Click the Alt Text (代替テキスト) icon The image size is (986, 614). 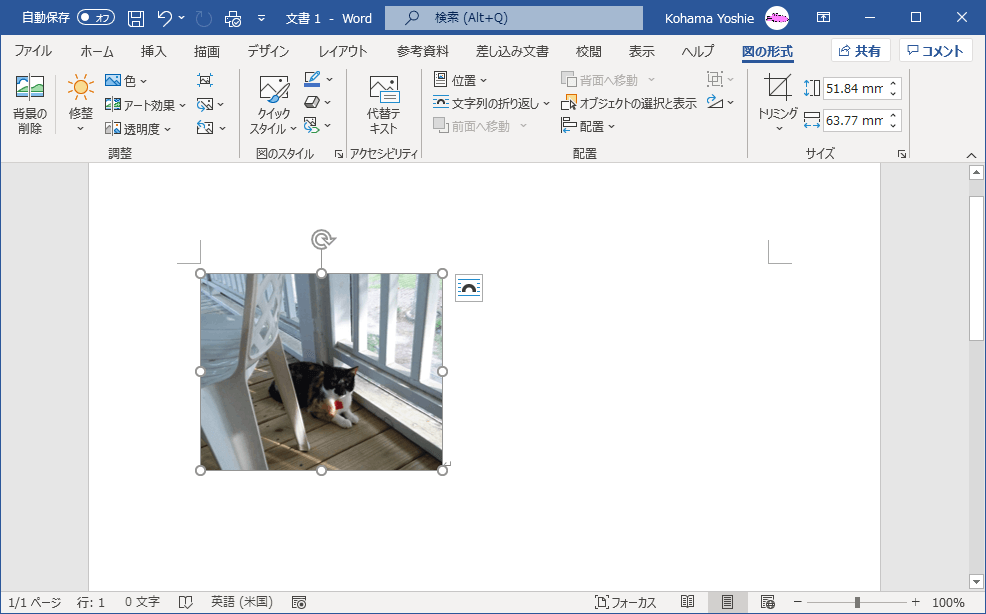coord(384,90)
